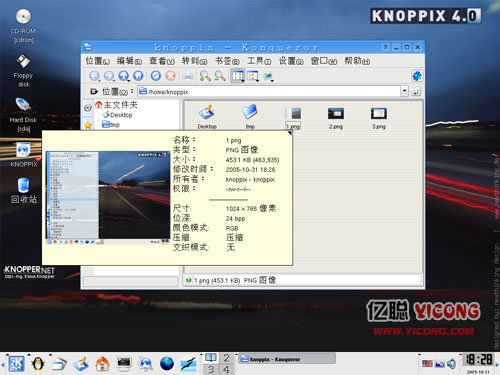
Task: Select 主文件夹 in the sidebar tree
Action: coord(116,105)
